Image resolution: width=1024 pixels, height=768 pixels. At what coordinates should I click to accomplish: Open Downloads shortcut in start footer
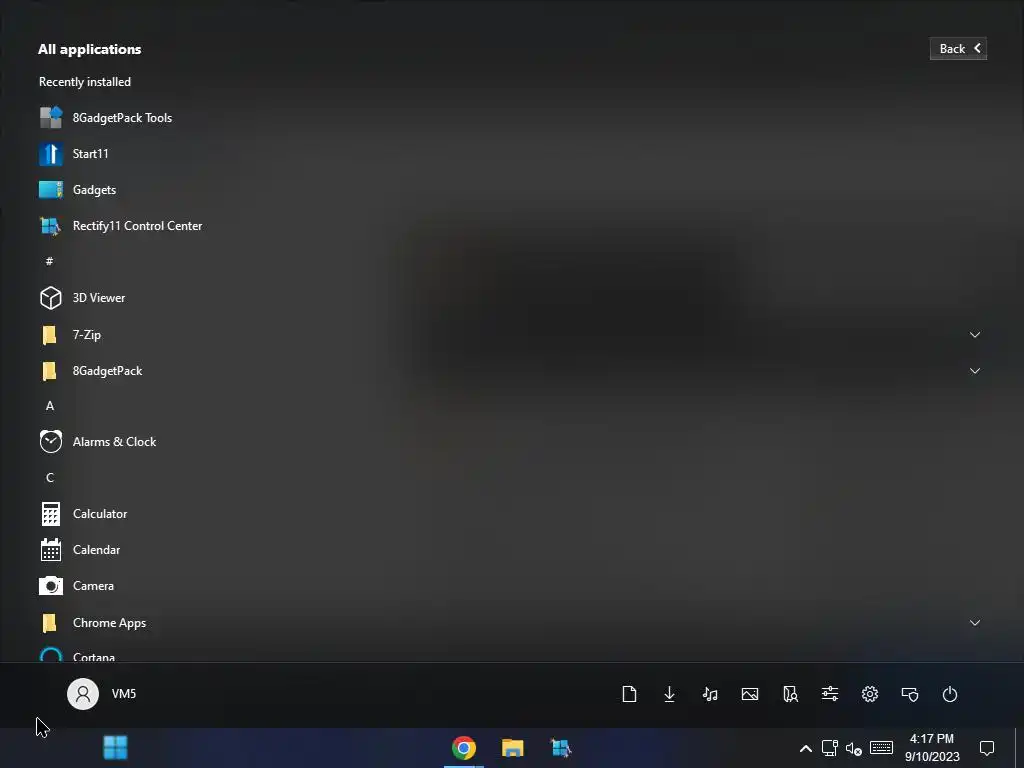[669, 694]
